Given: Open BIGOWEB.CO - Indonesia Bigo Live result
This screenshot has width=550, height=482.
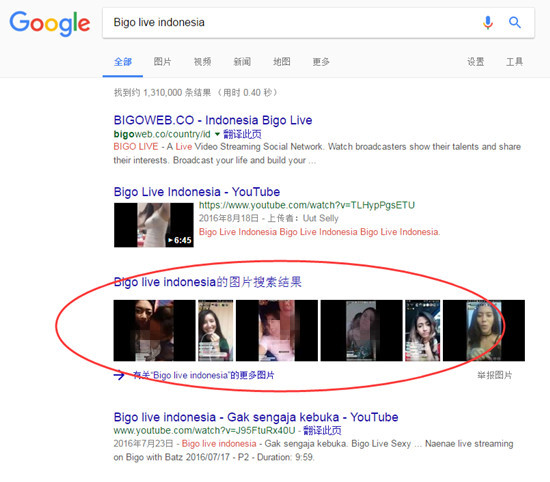Looking at the screenshot, I should (213, 120).
